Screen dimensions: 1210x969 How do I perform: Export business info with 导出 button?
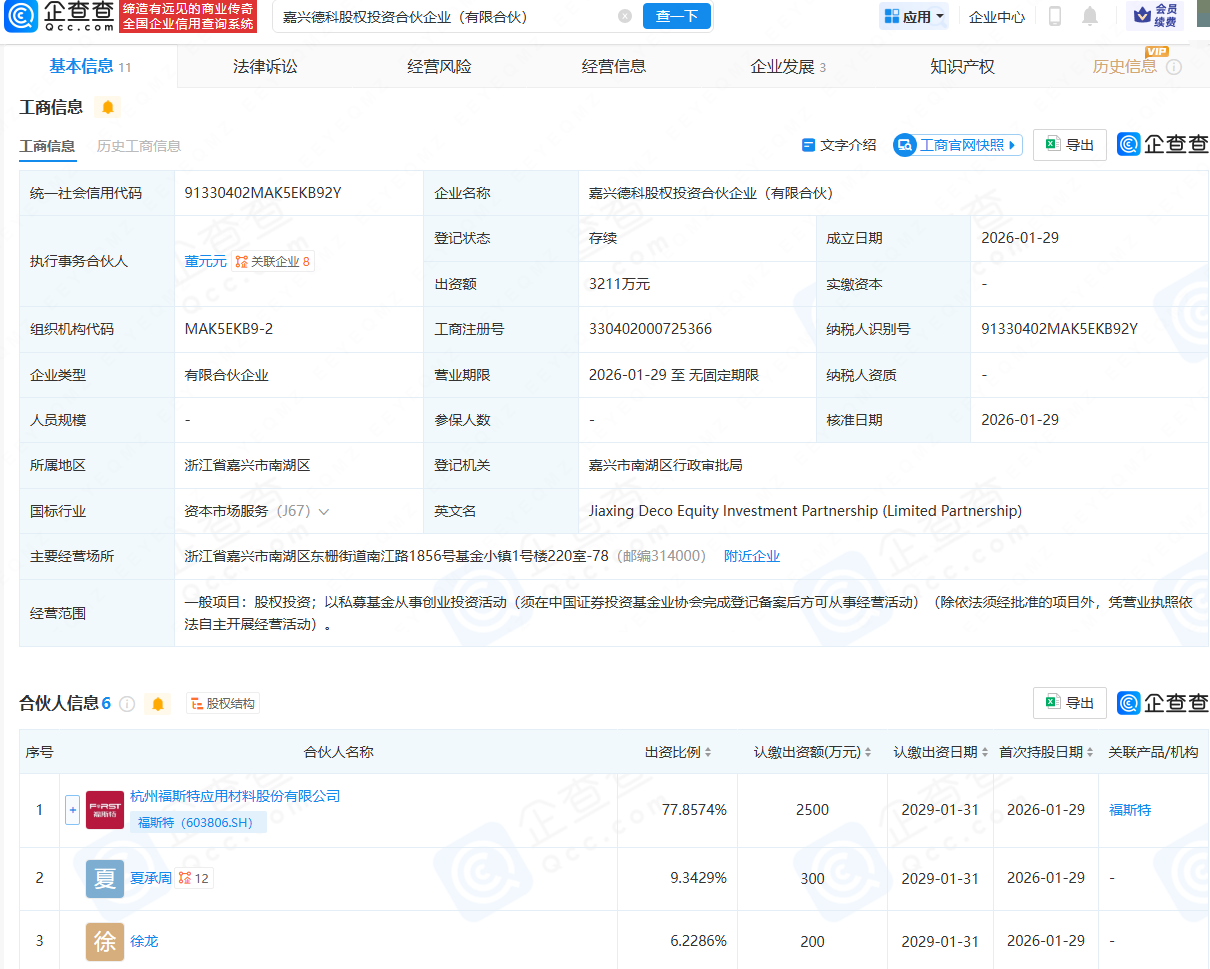click(x=1070, y=145)
